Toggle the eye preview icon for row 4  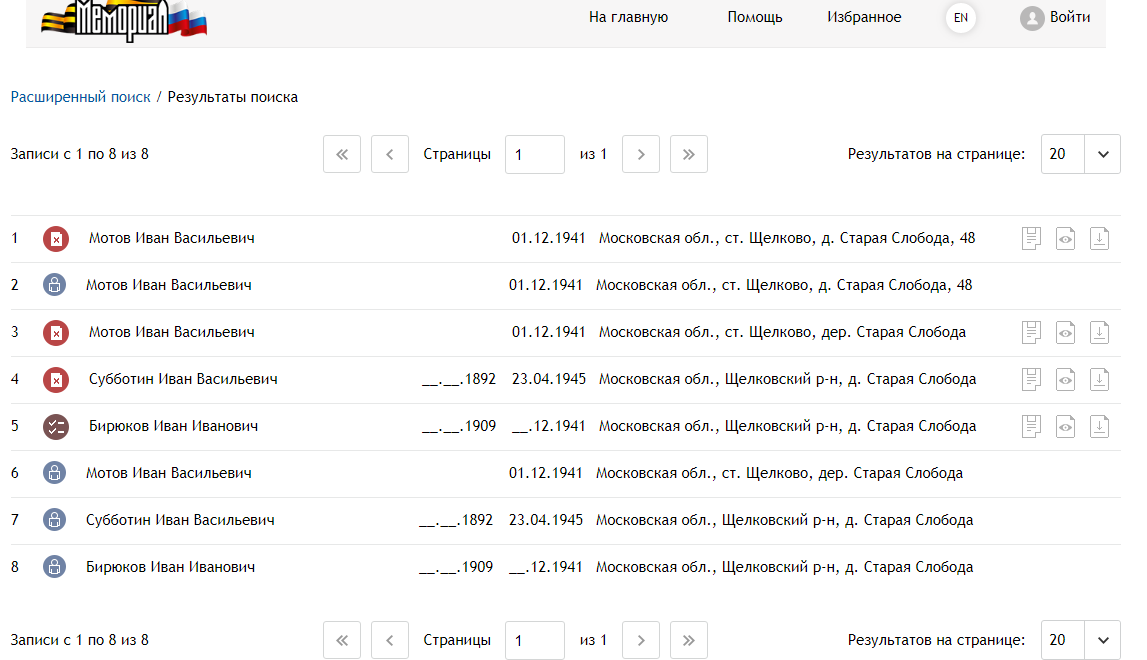(x=1066, y=380)
